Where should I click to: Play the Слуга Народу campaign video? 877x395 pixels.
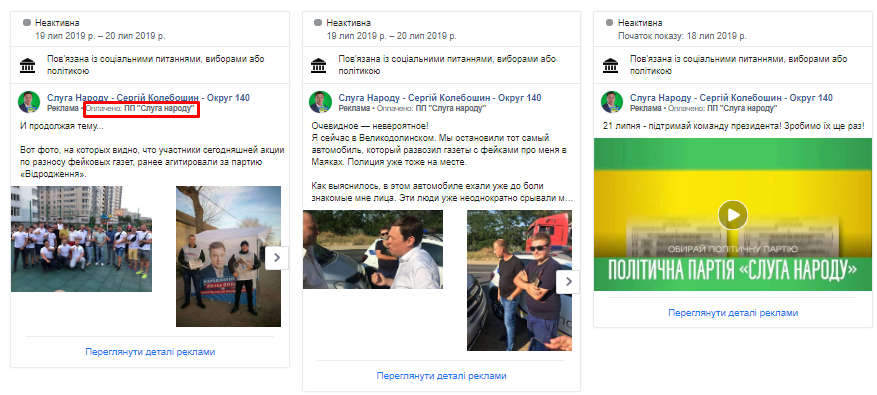pyautogui.click(x=733, y=215)
